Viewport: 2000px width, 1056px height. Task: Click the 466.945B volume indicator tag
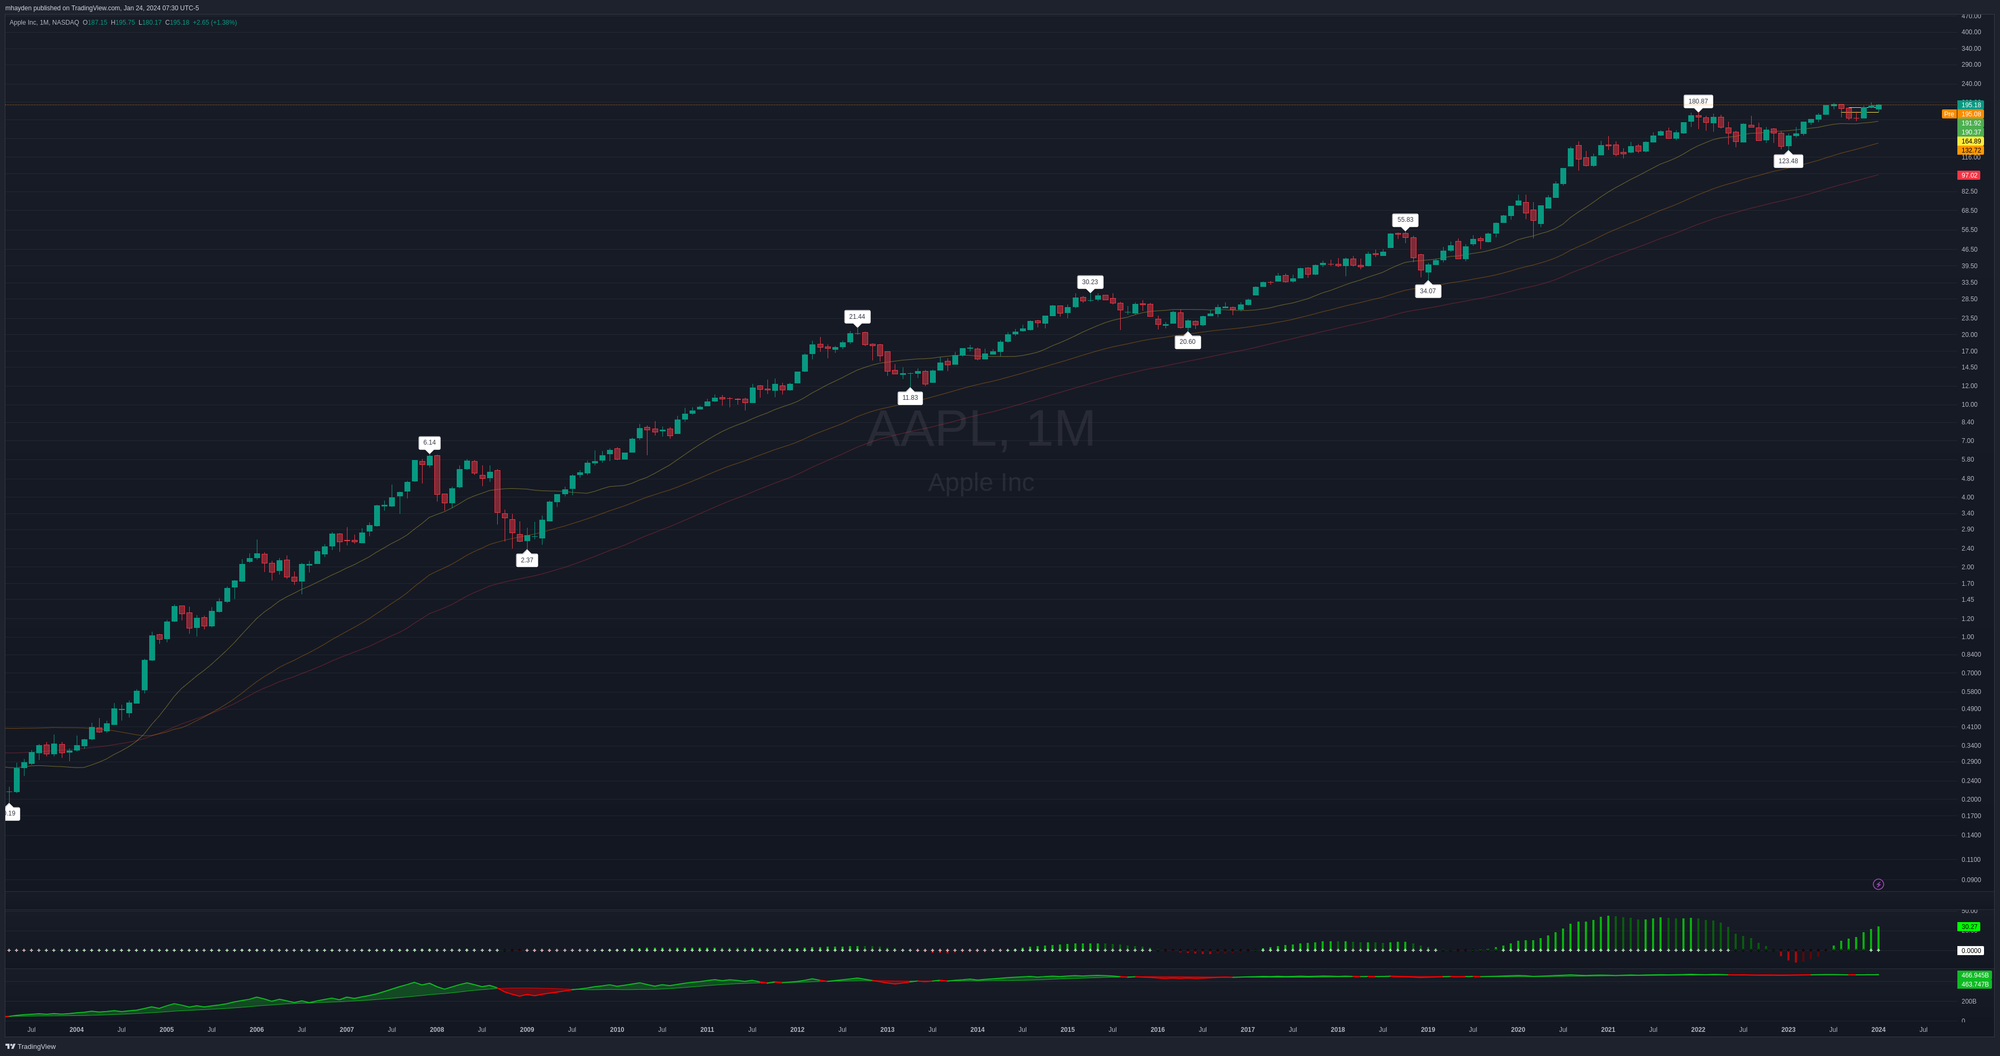point(1974,975)
